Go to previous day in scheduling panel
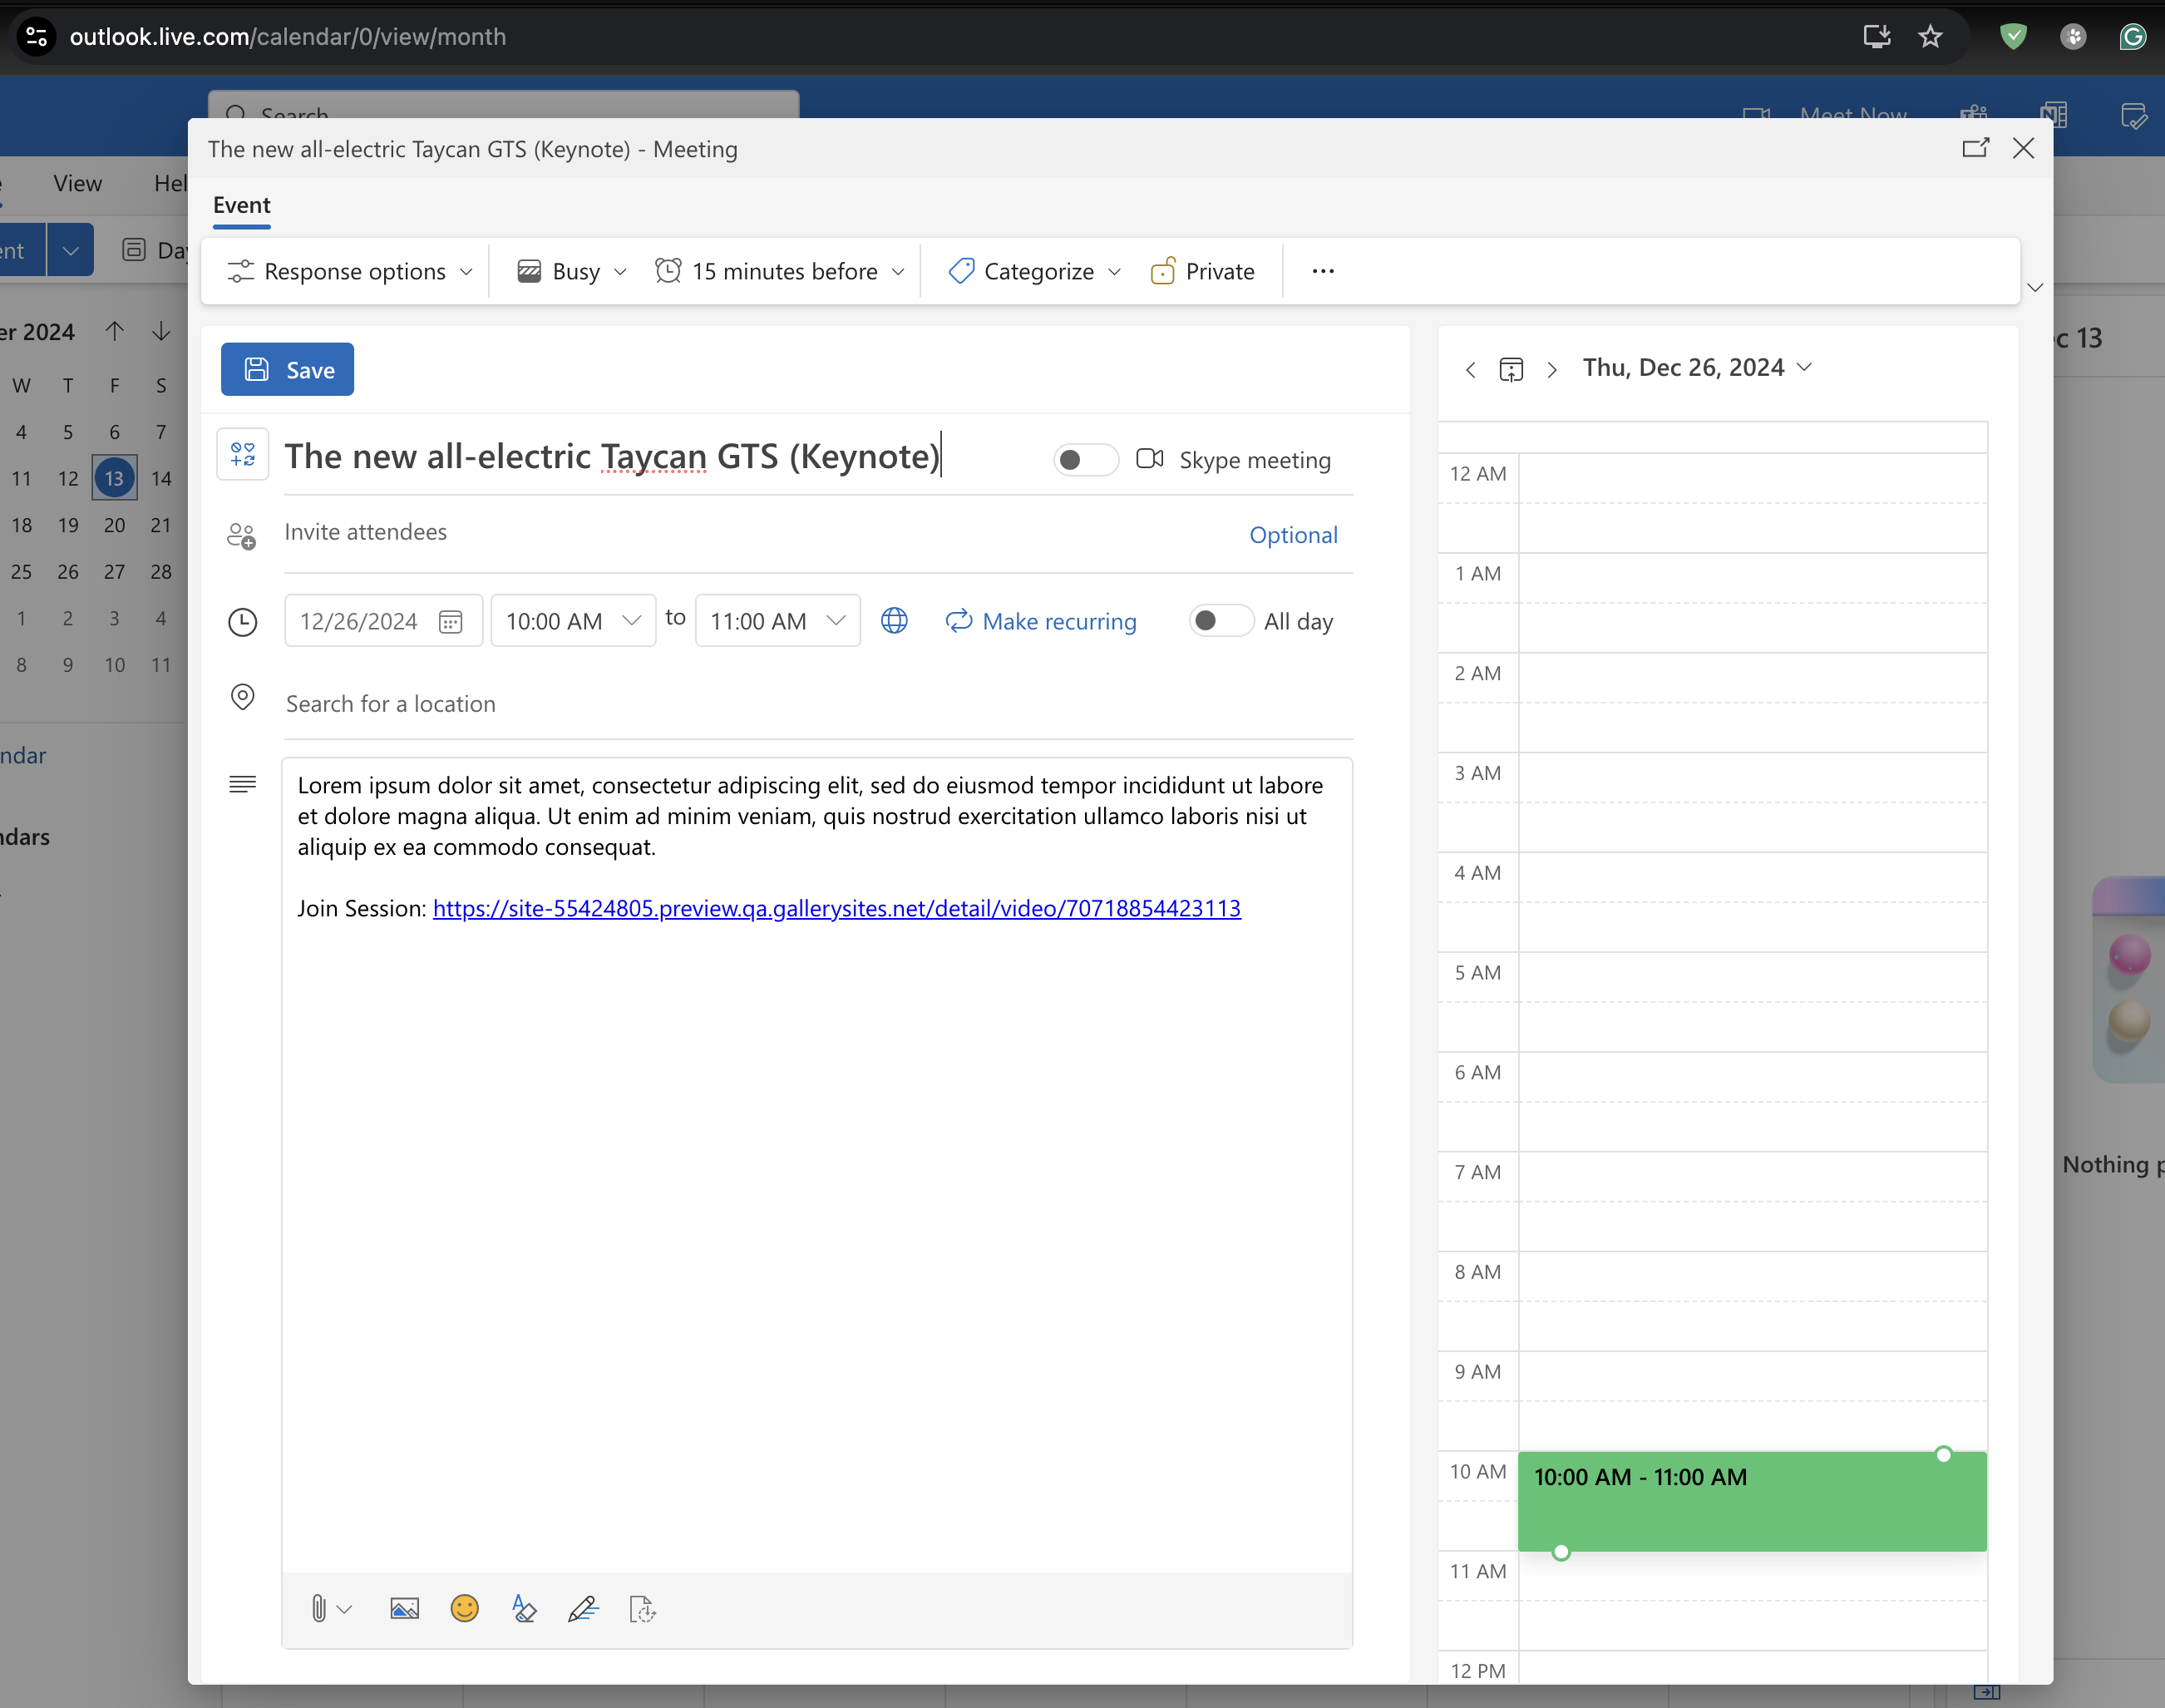The width and height of the screenshot is (2165, 1708). [x=1470, y=370]
